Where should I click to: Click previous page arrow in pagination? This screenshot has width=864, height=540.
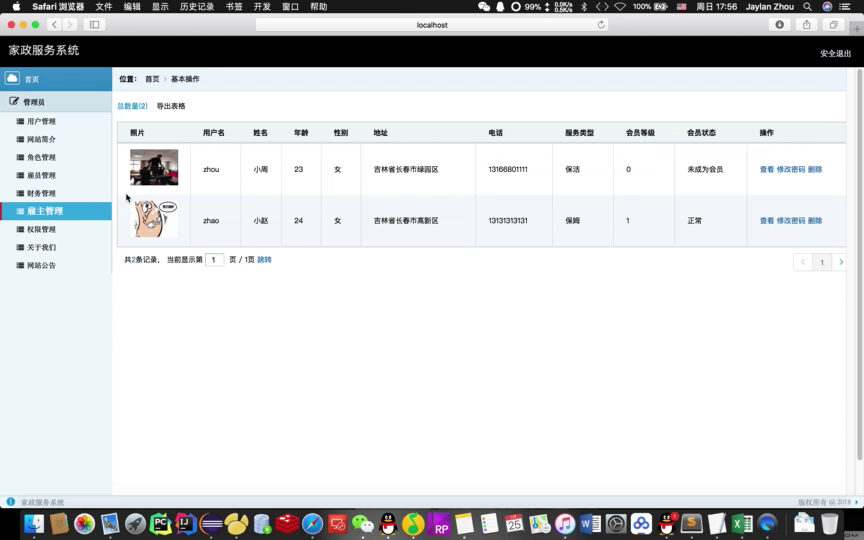(803, 262)
